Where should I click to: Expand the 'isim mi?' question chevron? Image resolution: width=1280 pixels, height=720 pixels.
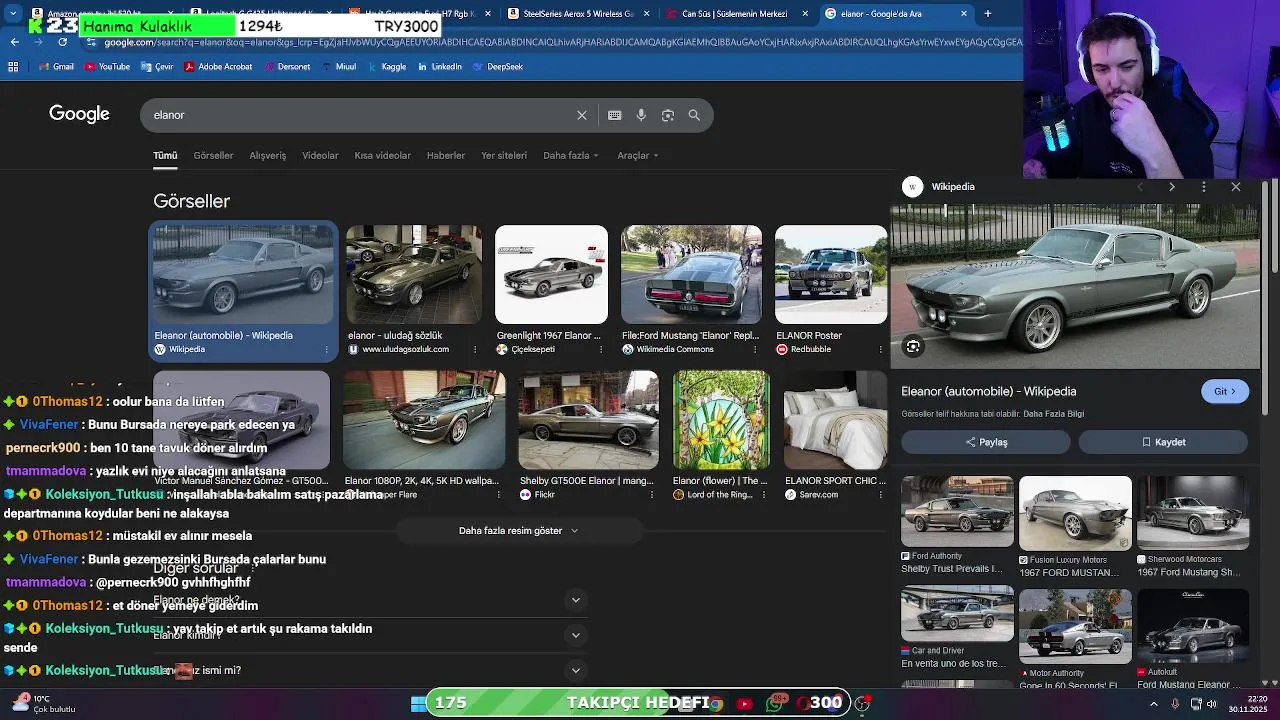[x=575, y=671]
